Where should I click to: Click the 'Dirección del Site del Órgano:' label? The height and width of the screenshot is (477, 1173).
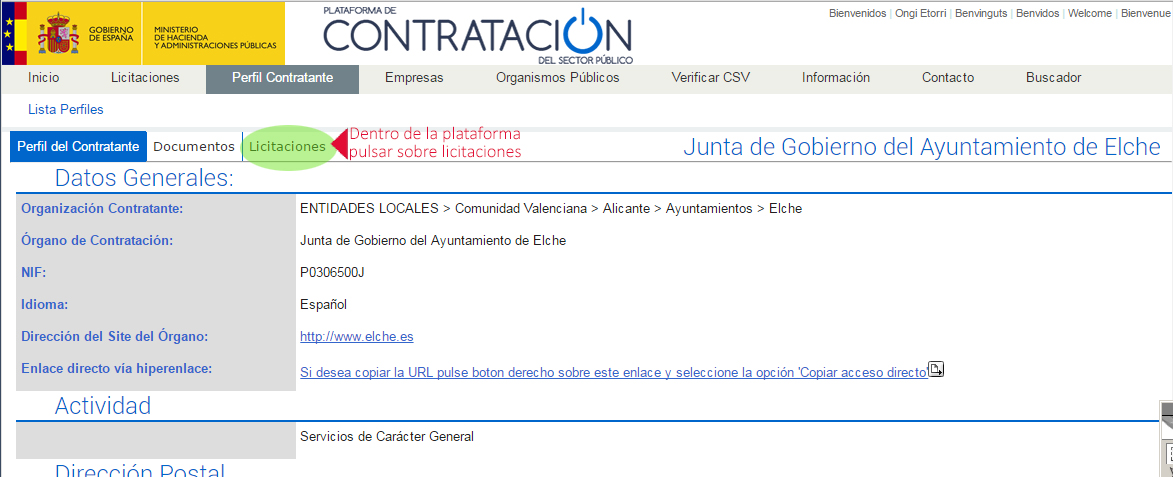115,337
